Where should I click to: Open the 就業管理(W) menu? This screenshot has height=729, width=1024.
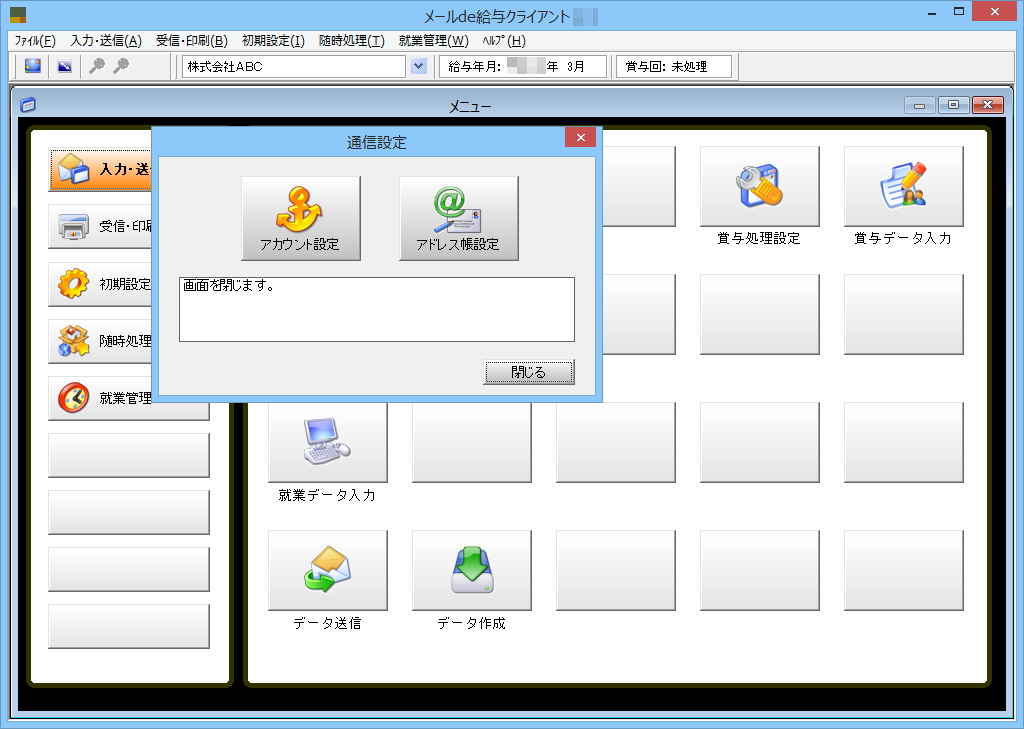pos(433,40)
